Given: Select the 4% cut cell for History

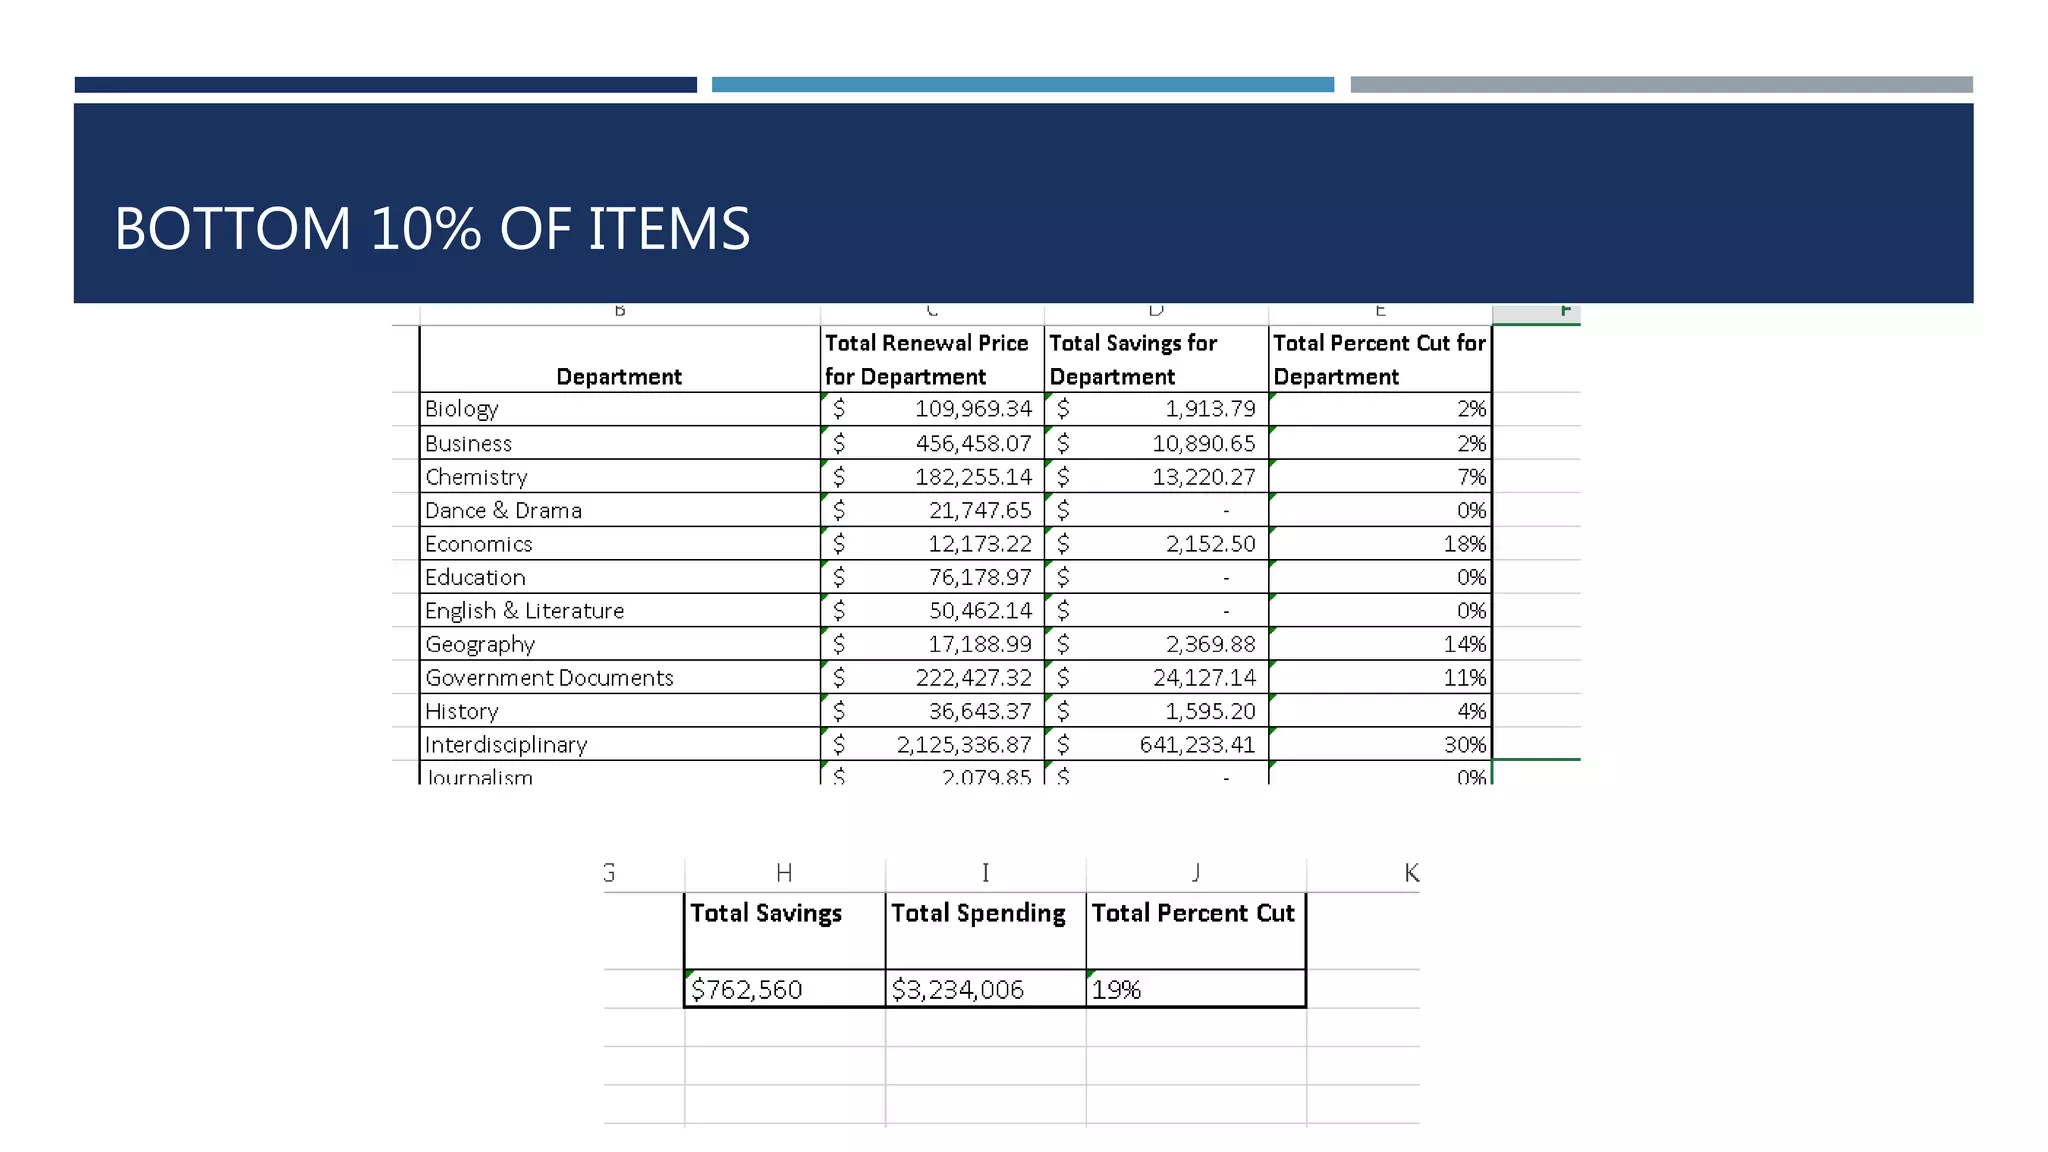Looking at the screenshot, I should click(x=1380, y=711).
